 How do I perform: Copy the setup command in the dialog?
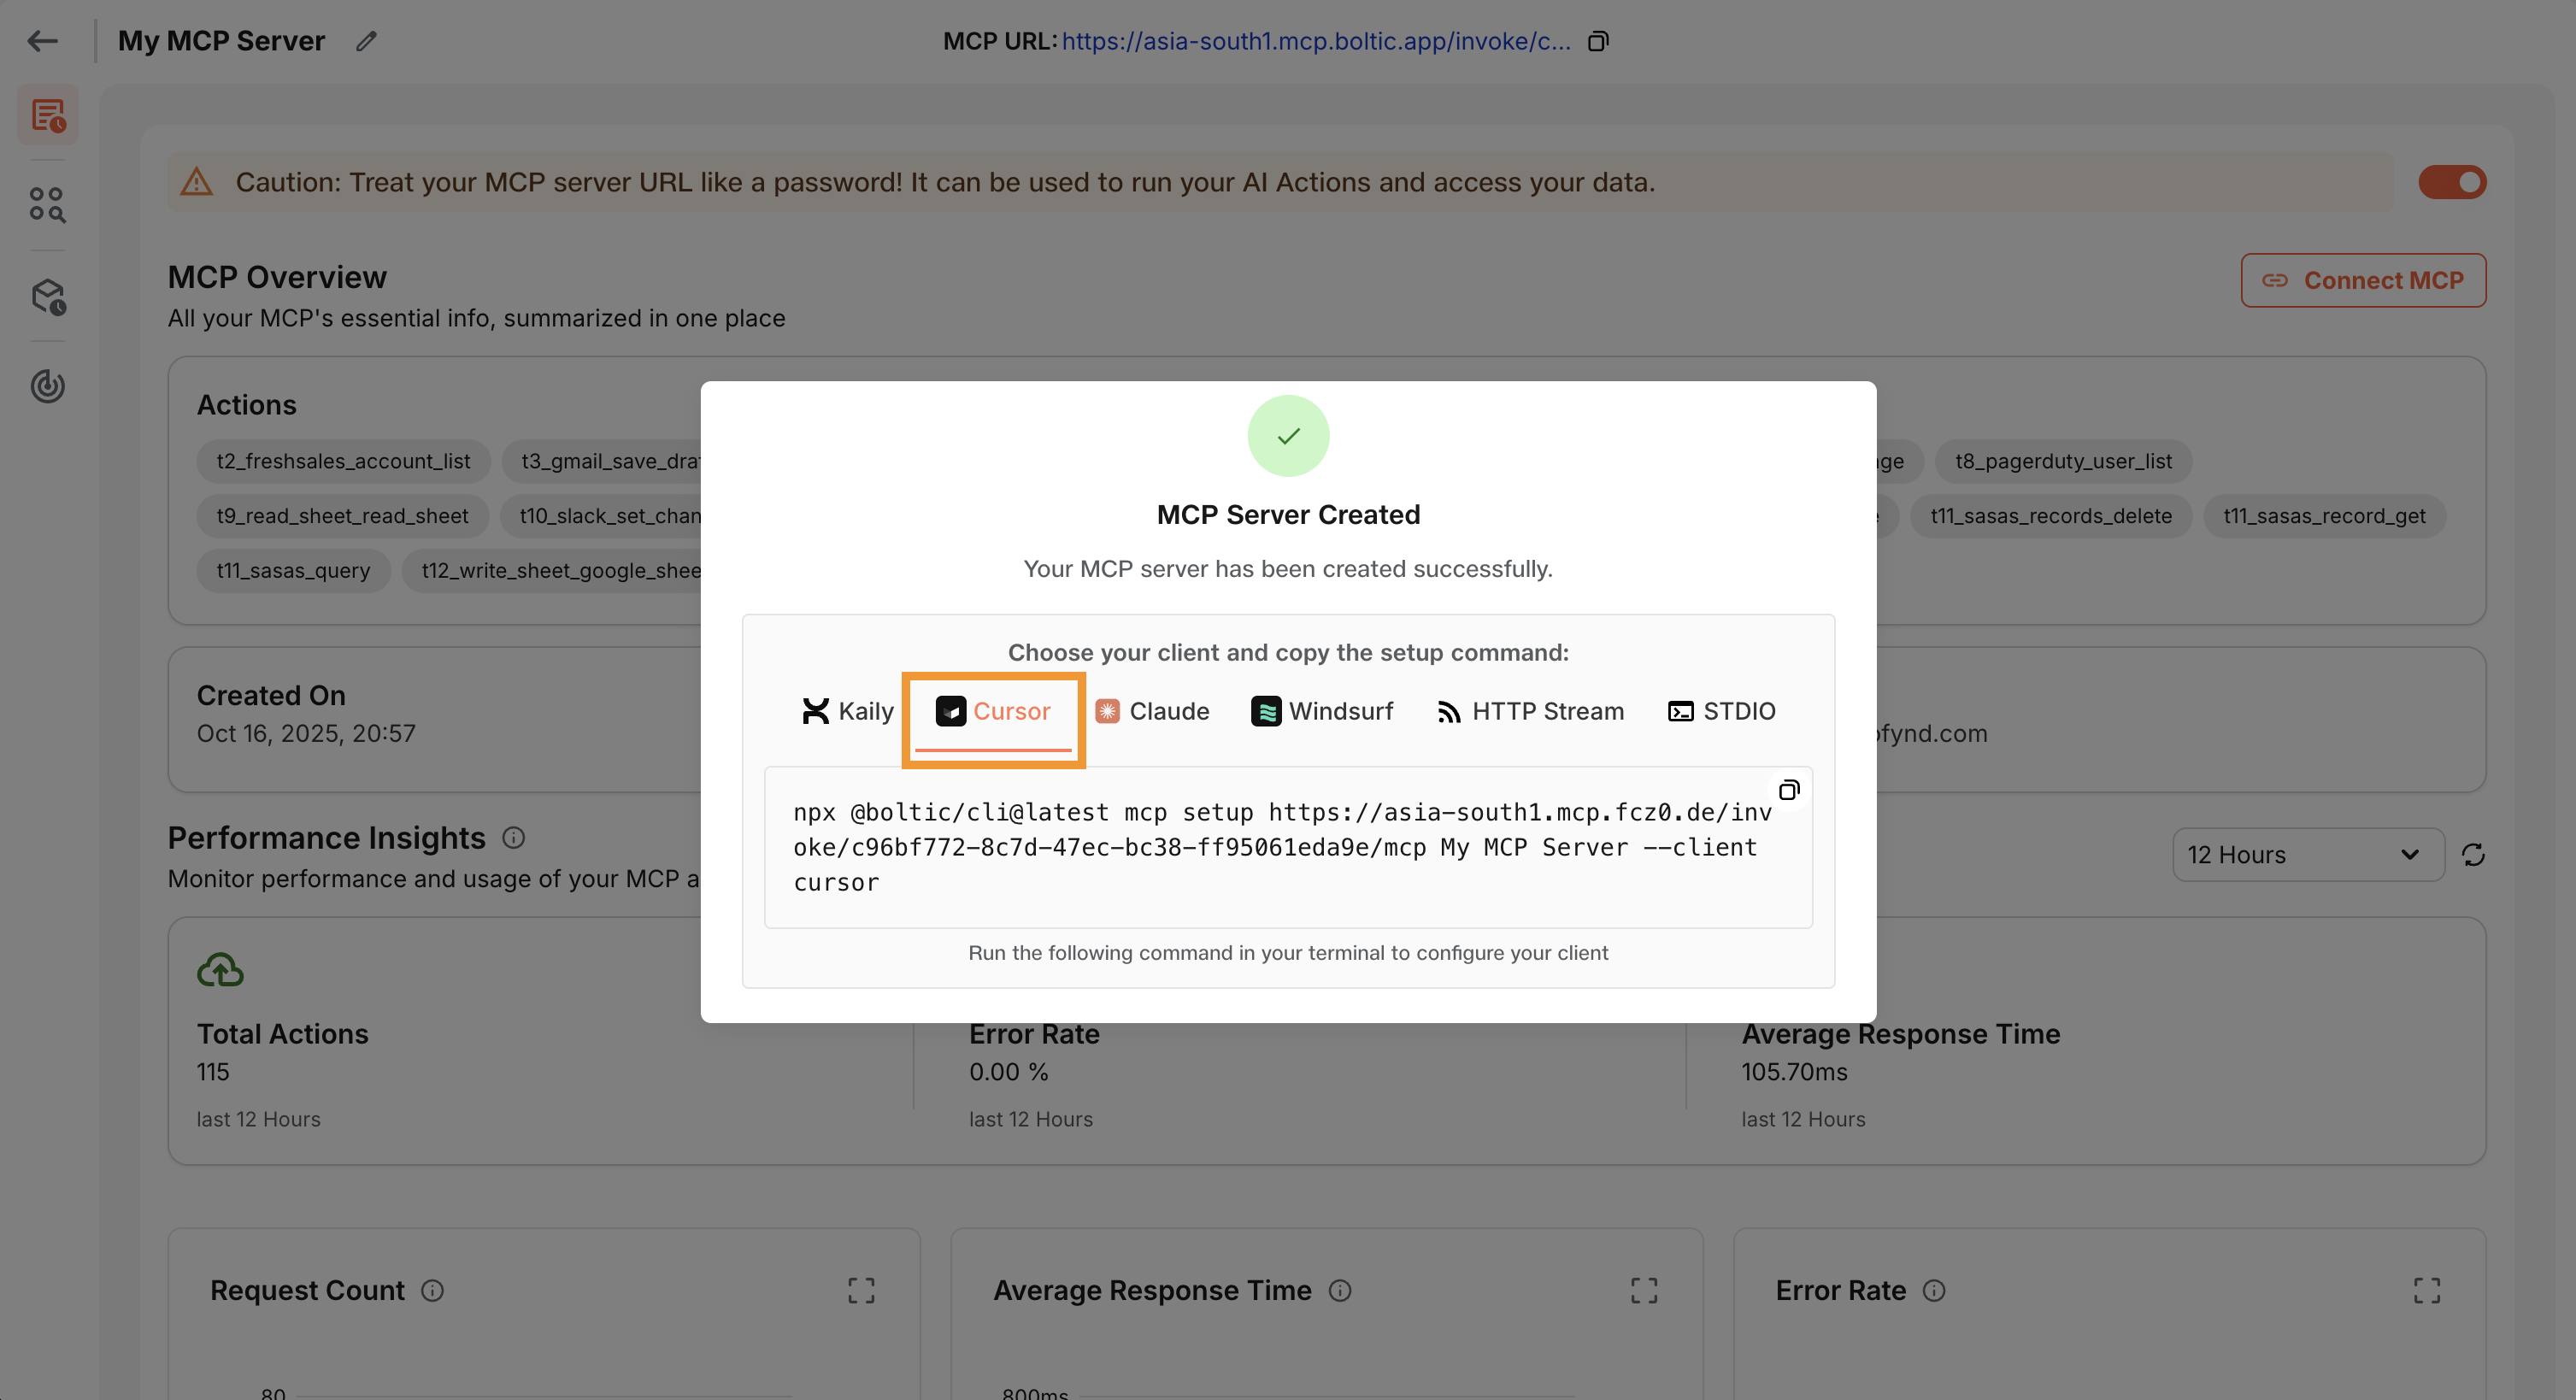pyautogui.click(x=1788, y=790)
